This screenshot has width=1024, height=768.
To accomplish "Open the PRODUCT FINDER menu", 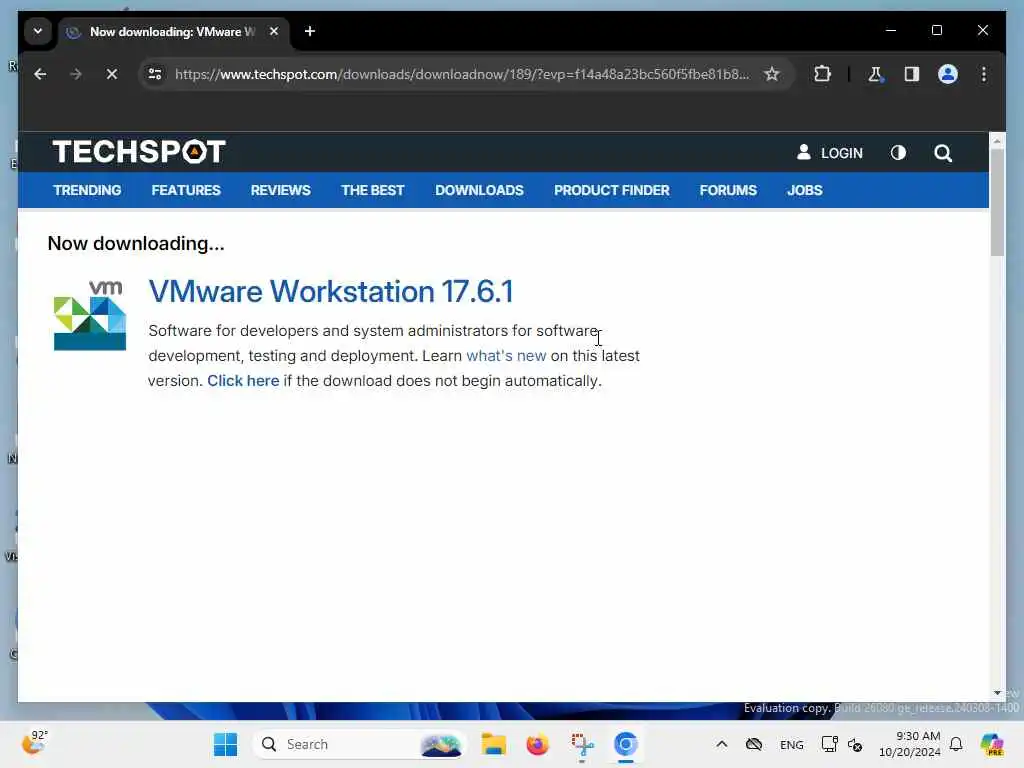I will pyautogui.click(x=612, y=190).
